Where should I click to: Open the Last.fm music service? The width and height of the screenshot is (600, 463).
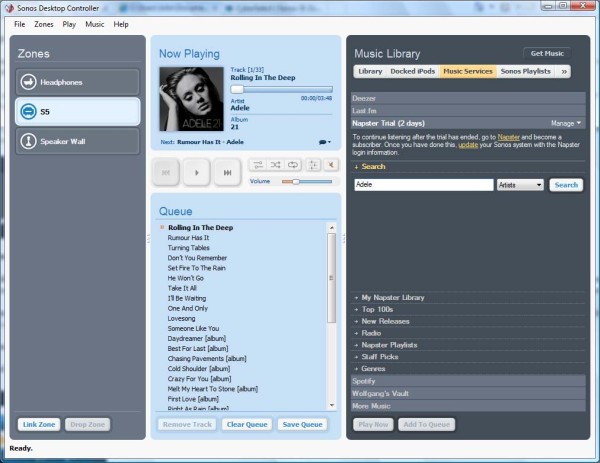tap(468, 111)
